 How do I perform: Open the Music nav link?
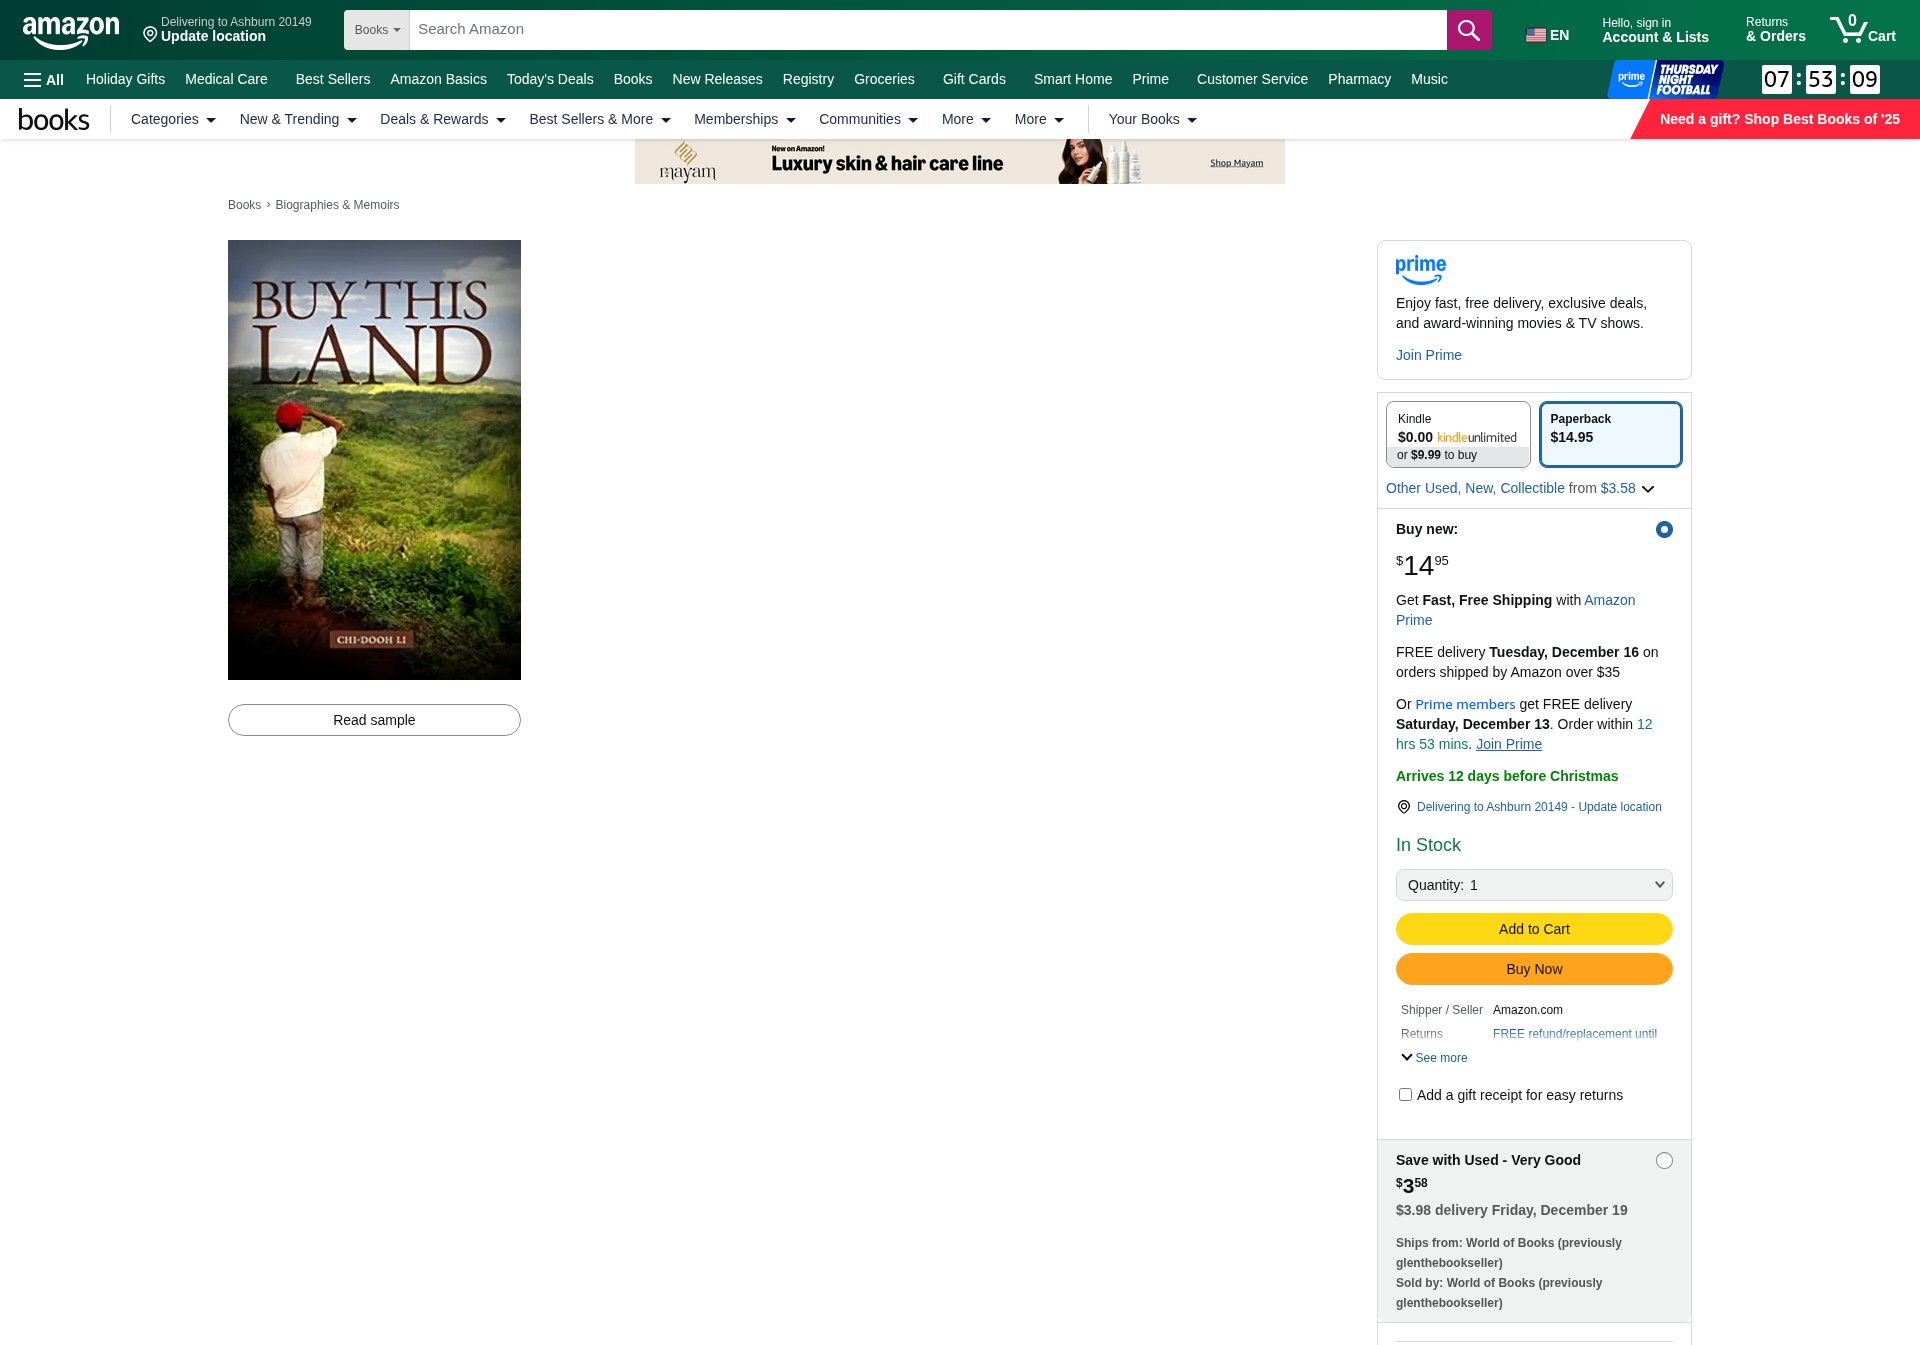(1429, 80)
